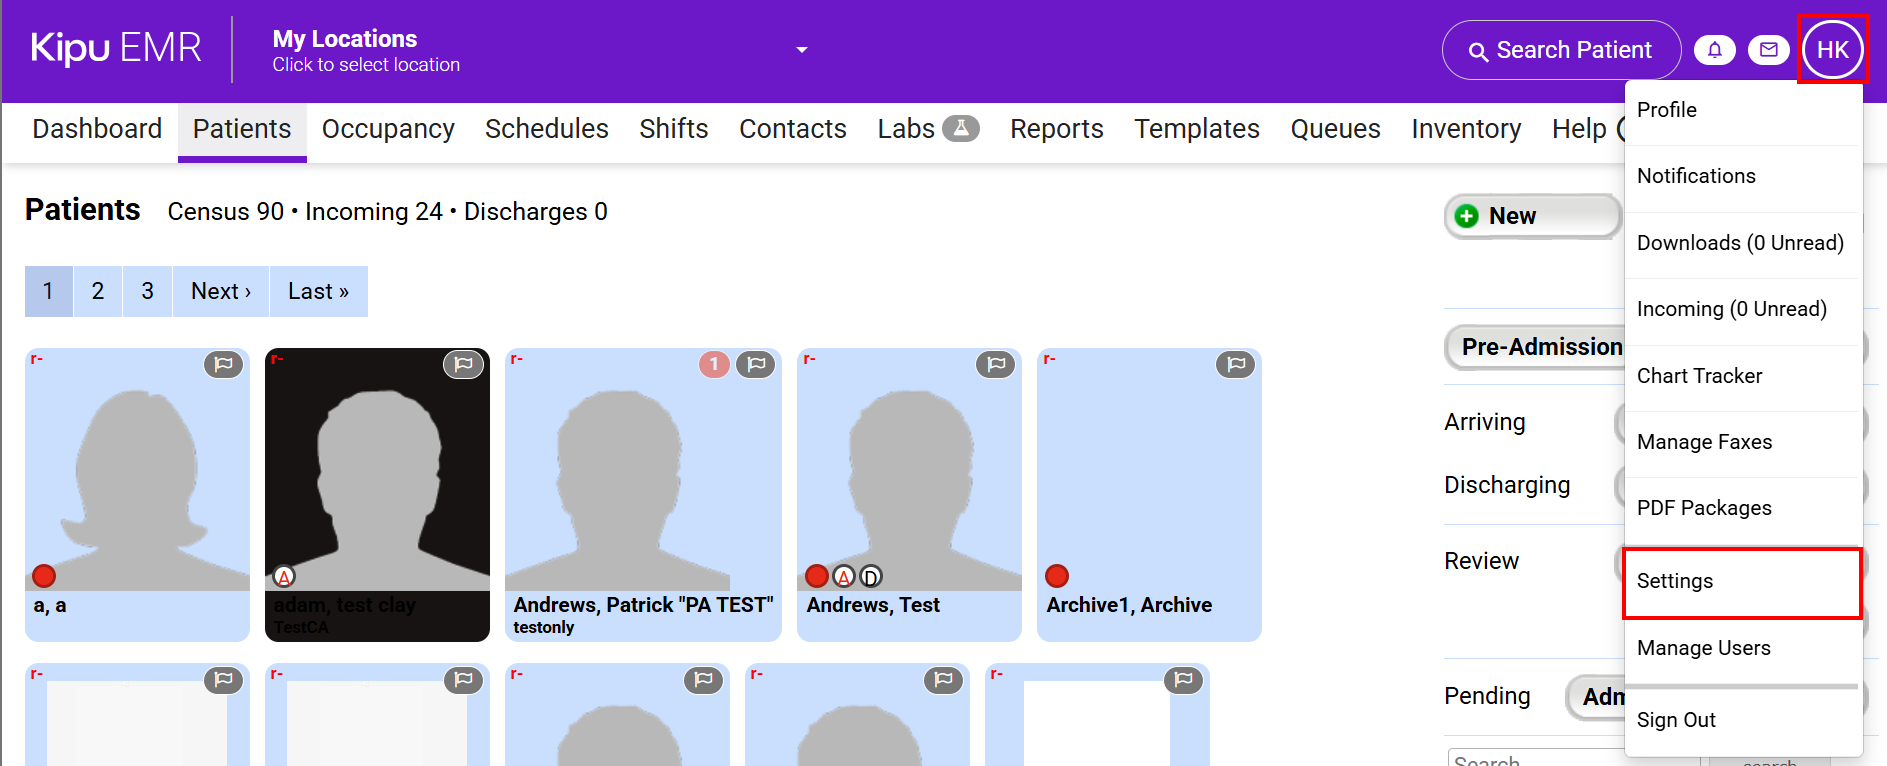Image resolution: width=1887 pixels, height=766 pixels.
Task: Click the red 1 badge on Patrick's card
Action: (x=713, y=365)
